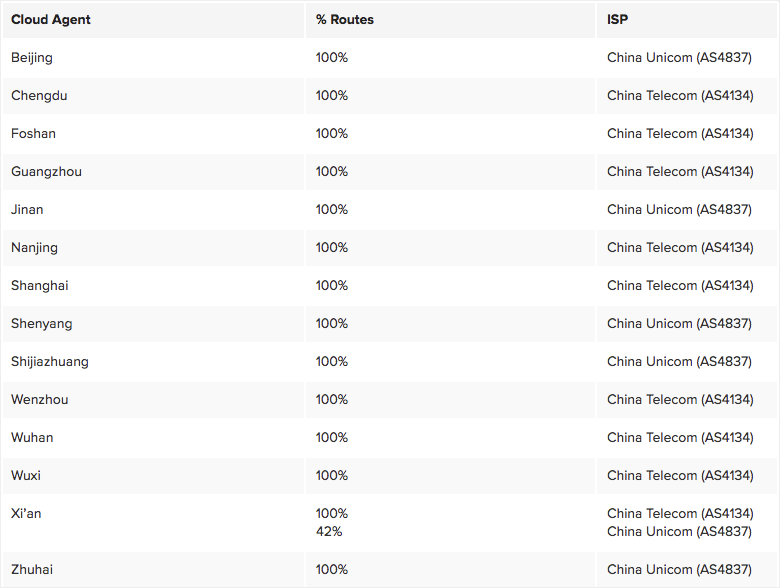
Task: Click the % Routes column header
Action: tap(345, 20)
